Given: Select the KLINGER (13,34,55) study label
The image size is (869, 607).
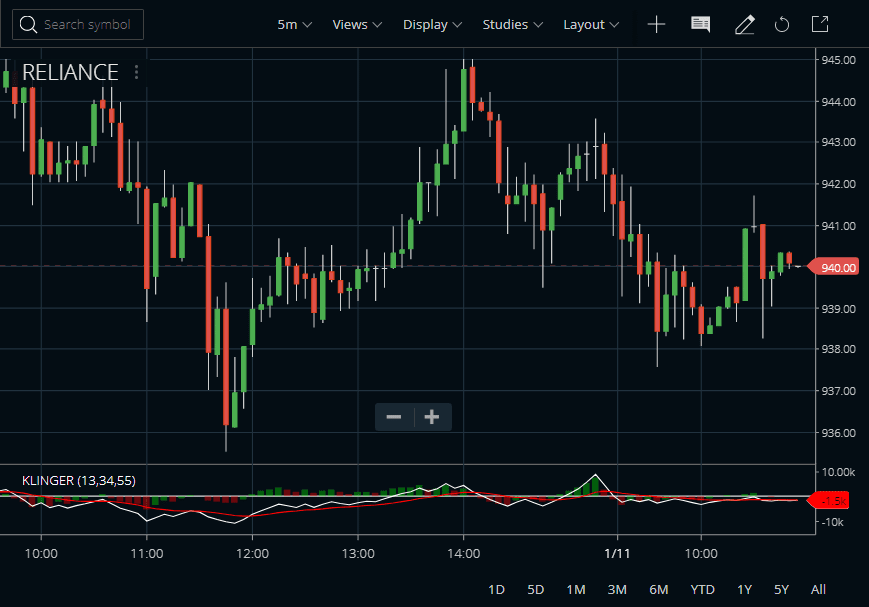Looking at the screenshot, I should click(x=79, y=481).
